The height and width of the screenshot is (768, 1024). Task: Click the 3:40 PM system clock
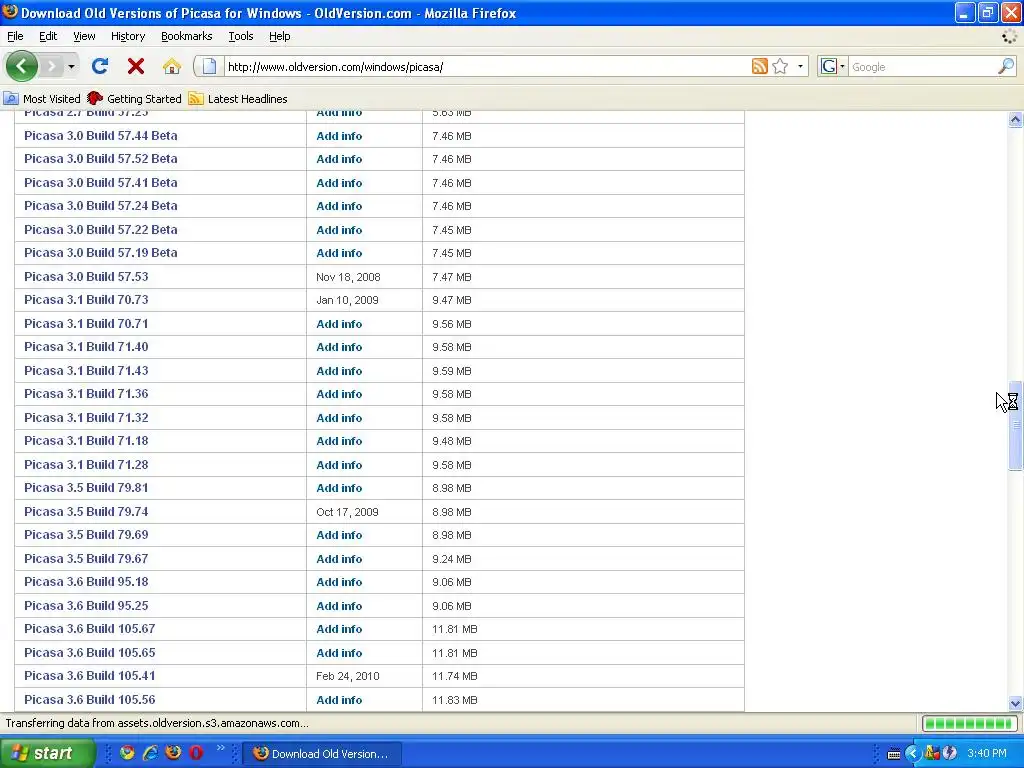point(987,753)
